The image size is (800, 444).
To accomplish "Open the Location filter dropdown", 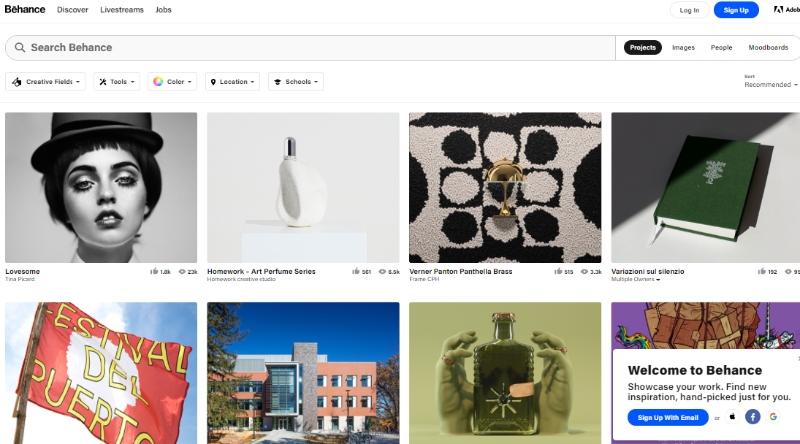I will (x=231, y=82).
